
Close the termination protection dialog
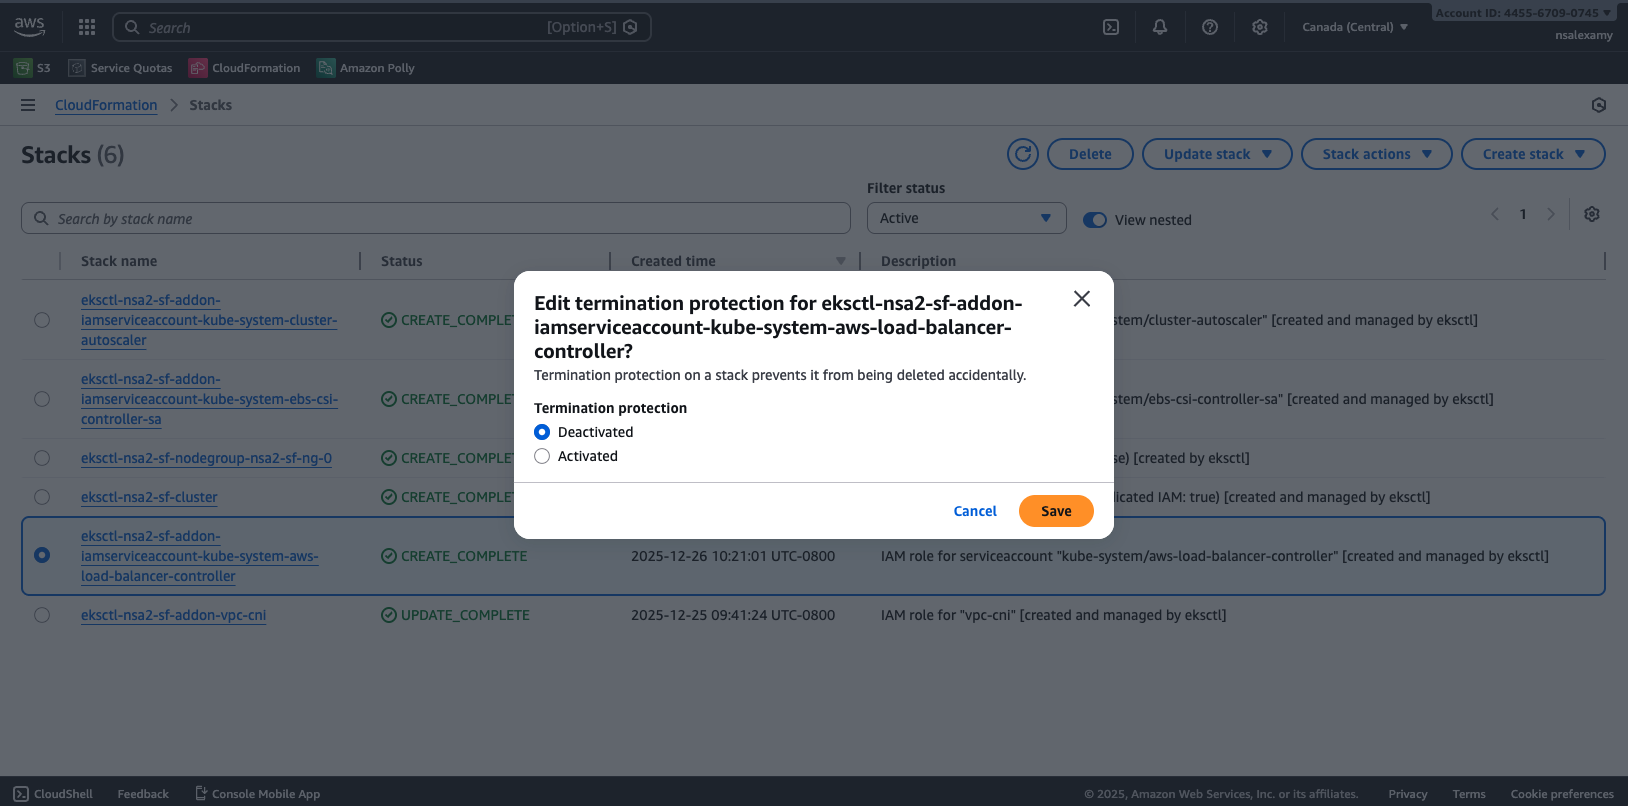tap(1082, 299)
